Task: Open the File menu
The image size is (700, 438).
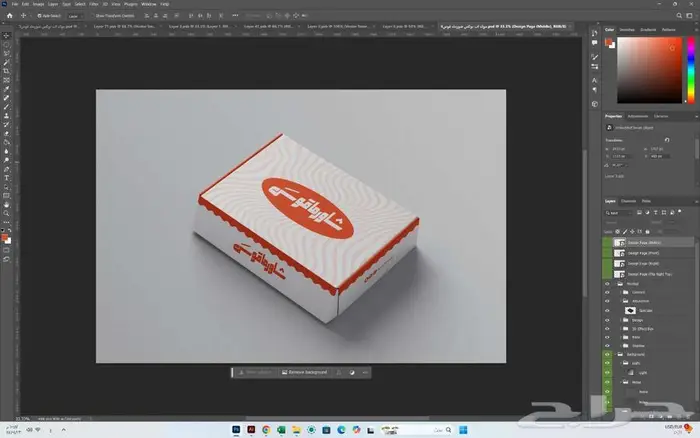Action: click(15, 4)
